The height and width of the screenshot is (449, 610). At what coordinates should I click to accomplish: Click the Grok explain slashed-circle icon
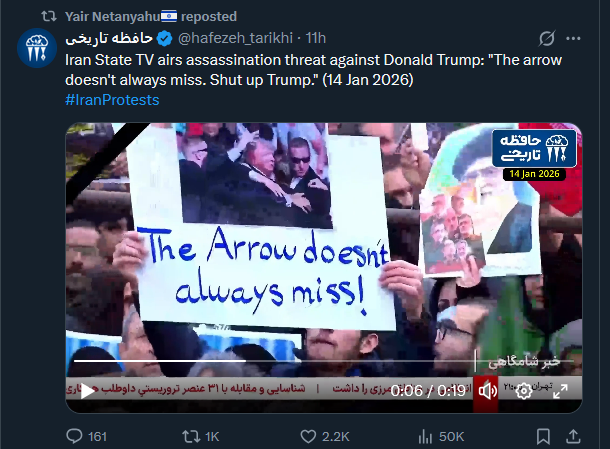[547, 38]
